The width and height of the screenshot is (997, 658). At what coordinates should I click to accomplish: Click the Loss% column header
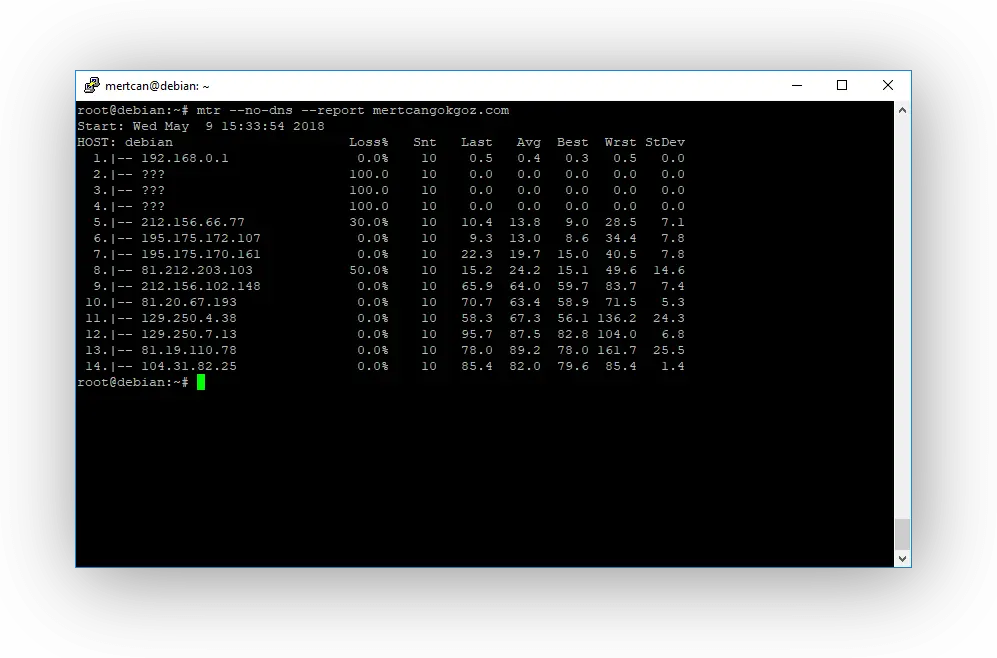click(368, 142)
